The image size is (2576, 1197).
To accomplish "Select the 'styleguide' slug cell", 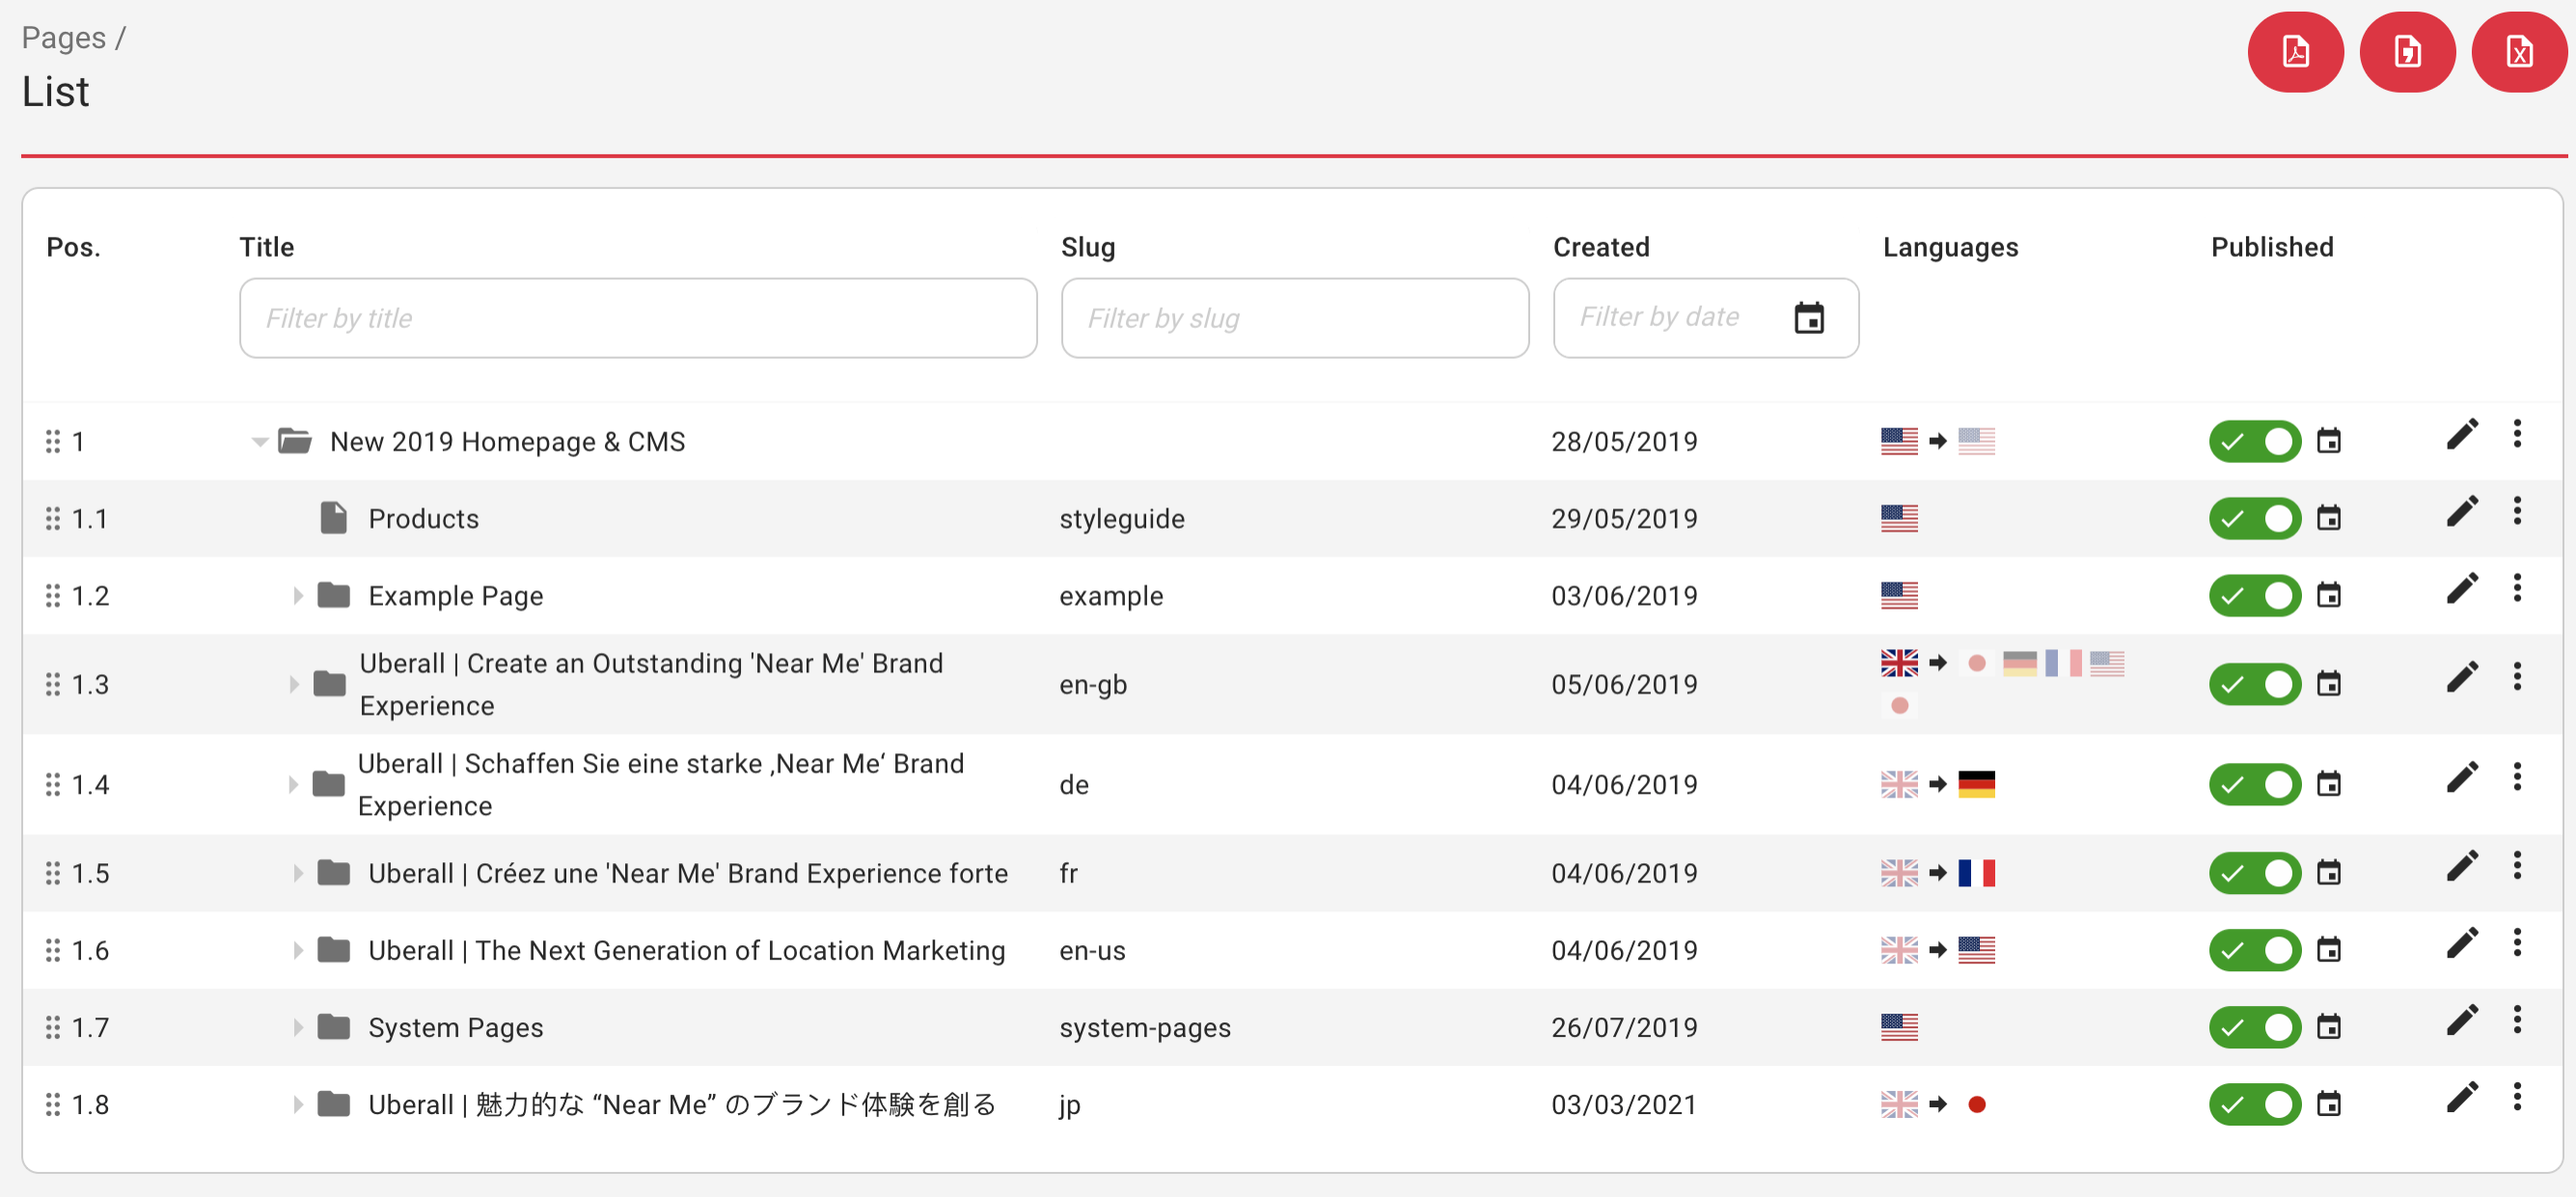I will pyautogui.click(x=1122, y=518).
